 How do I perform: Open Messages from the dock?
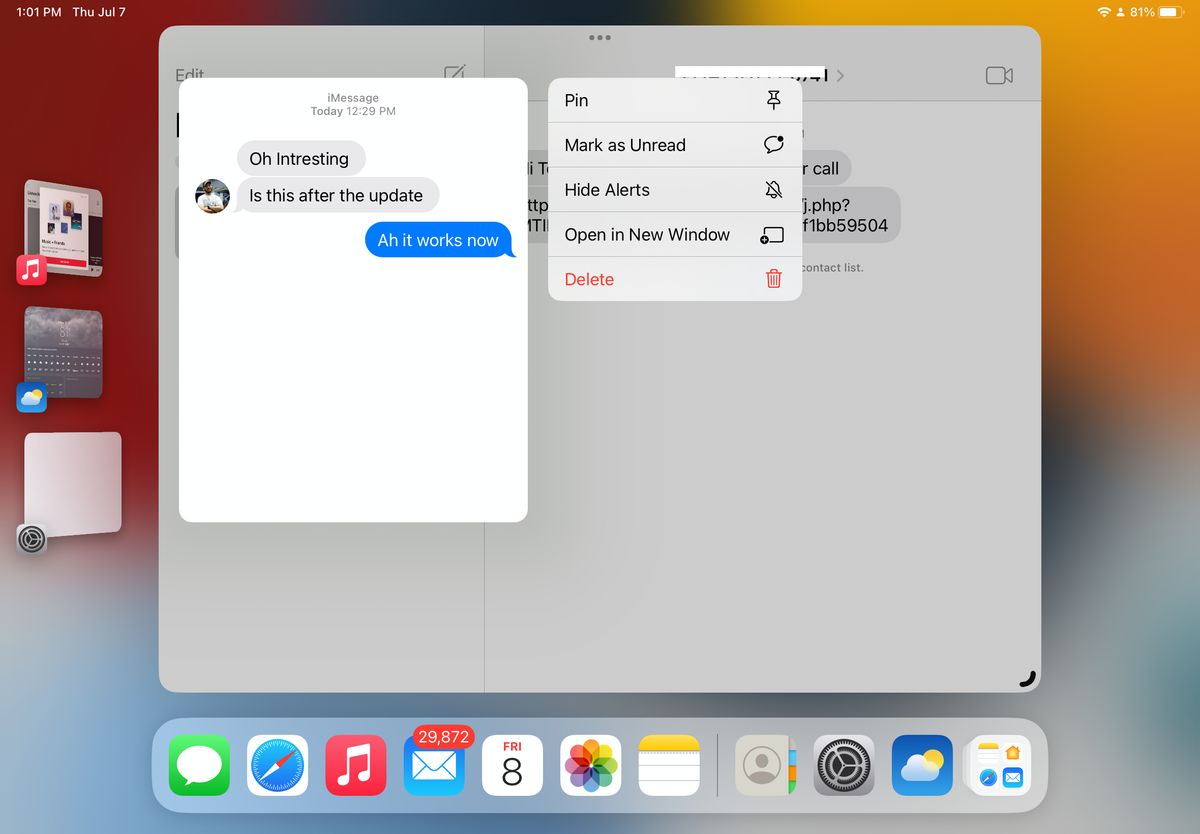[199, 764]
